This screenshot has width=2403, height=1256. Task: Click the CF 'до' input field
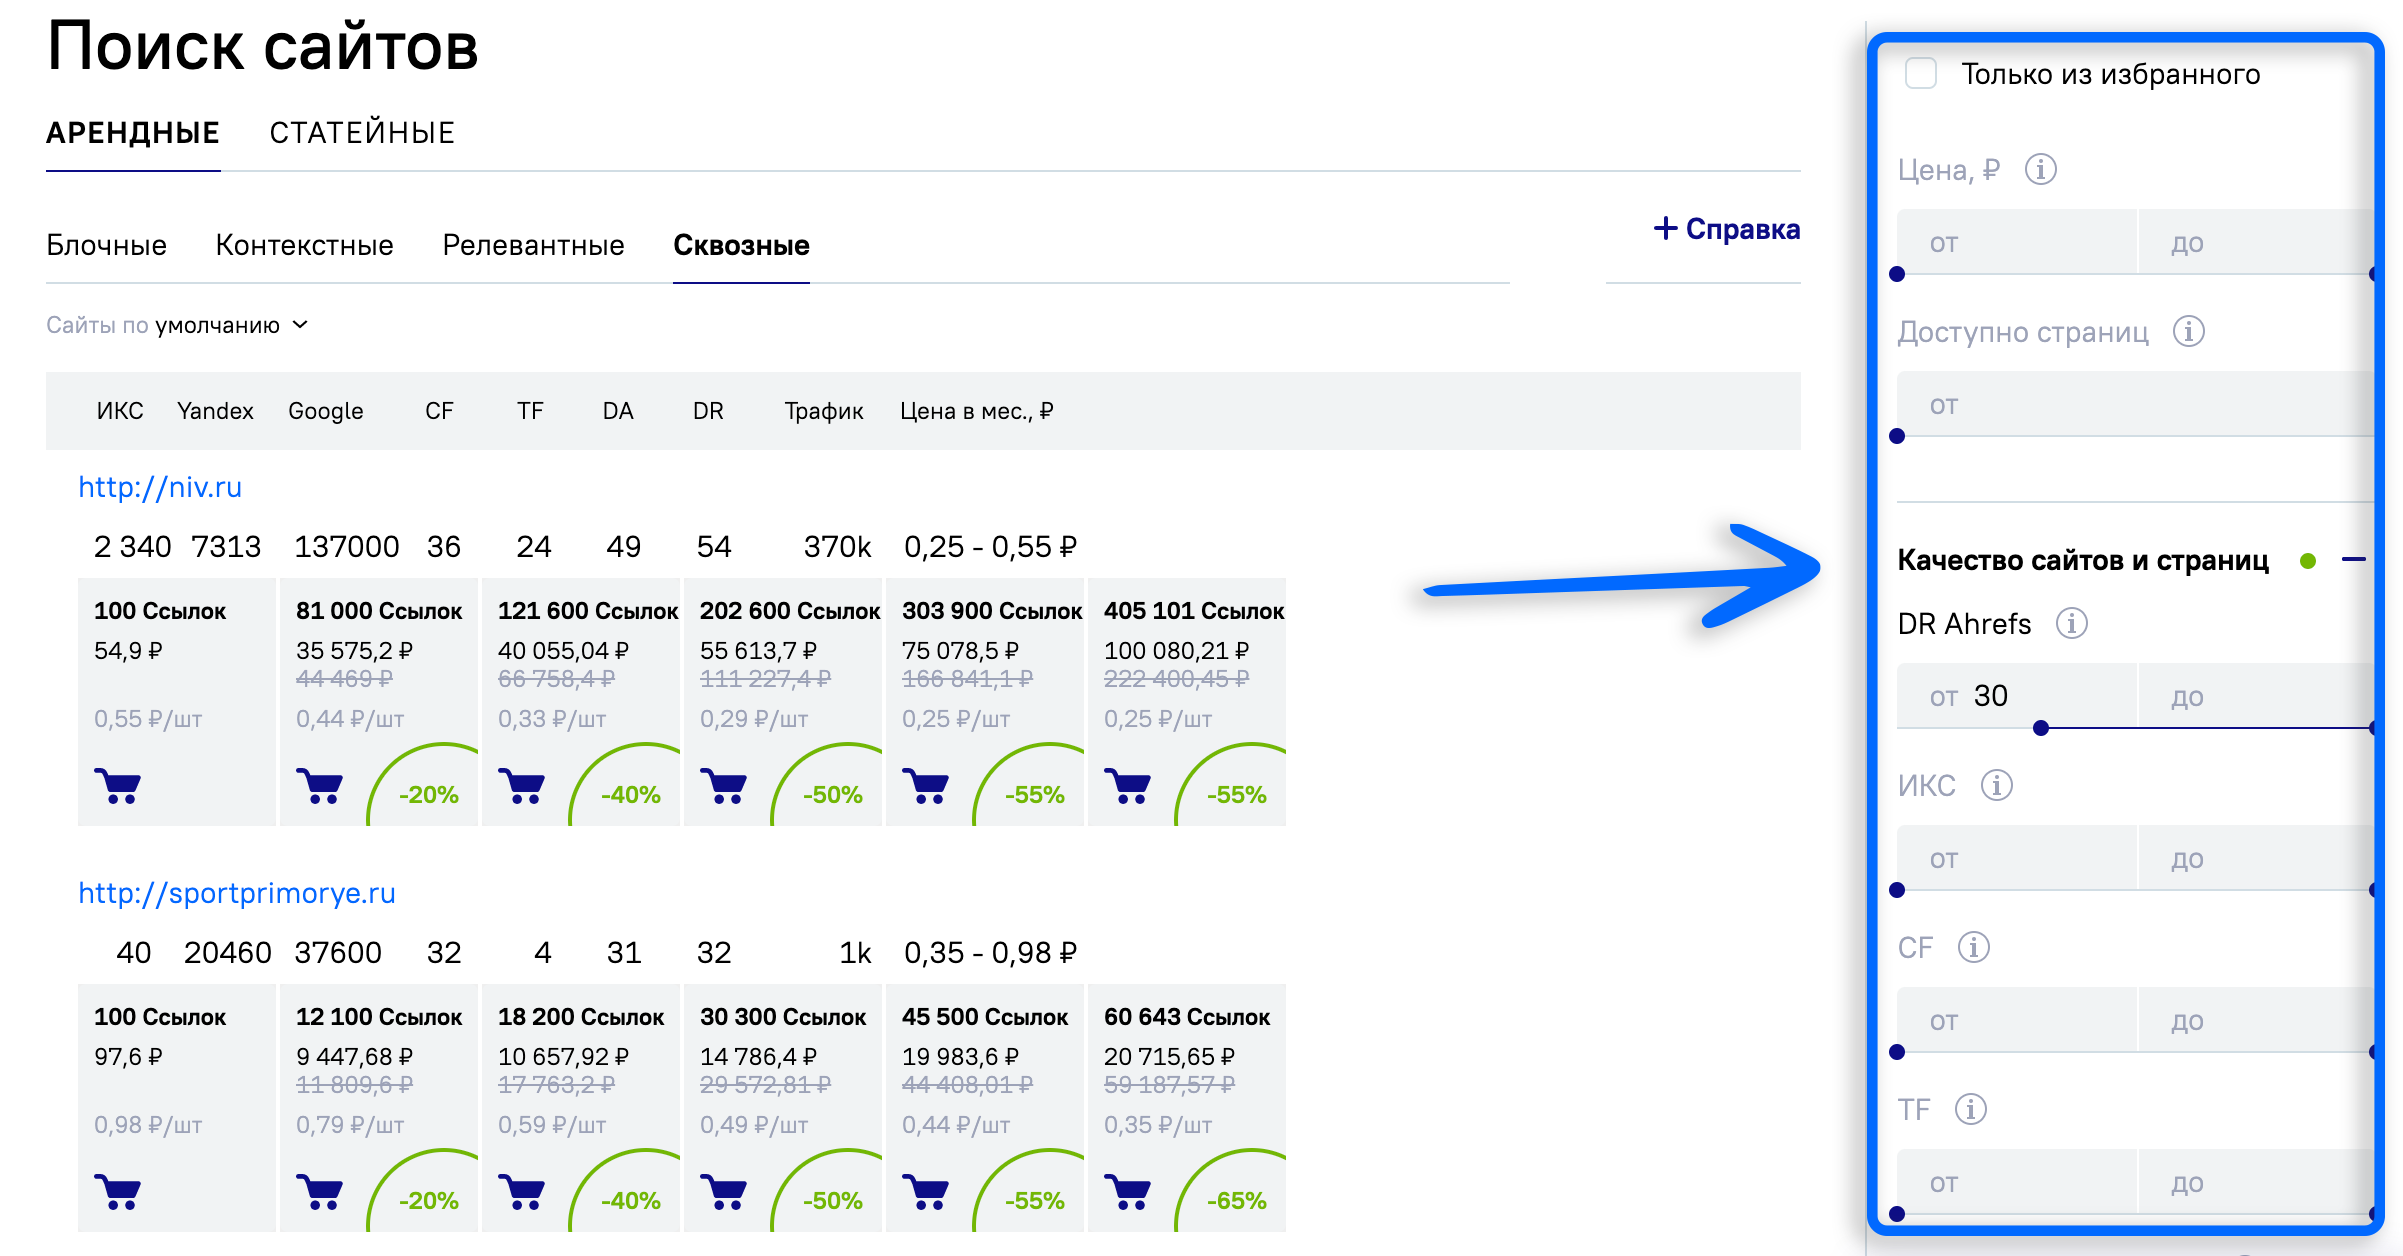pyautogui.click(x=2256, y=1020)
